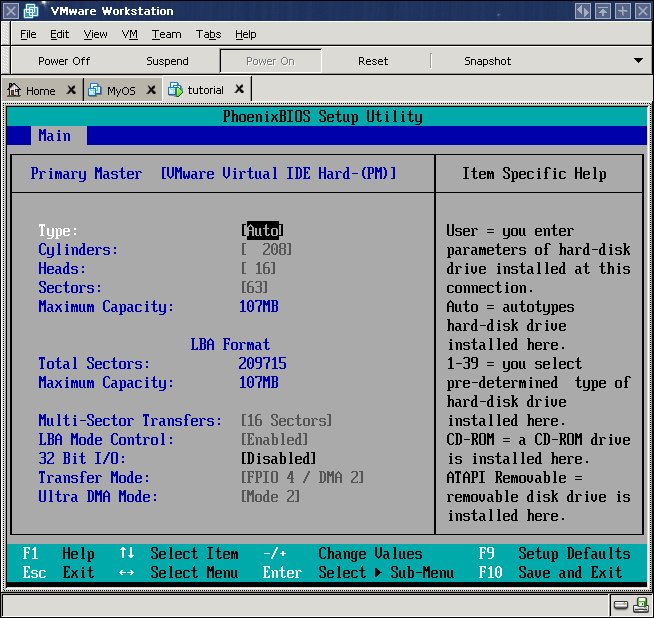The image size is (654, 618).
Task: Select the Type Auto value field
Action: (x=262, y=231)
